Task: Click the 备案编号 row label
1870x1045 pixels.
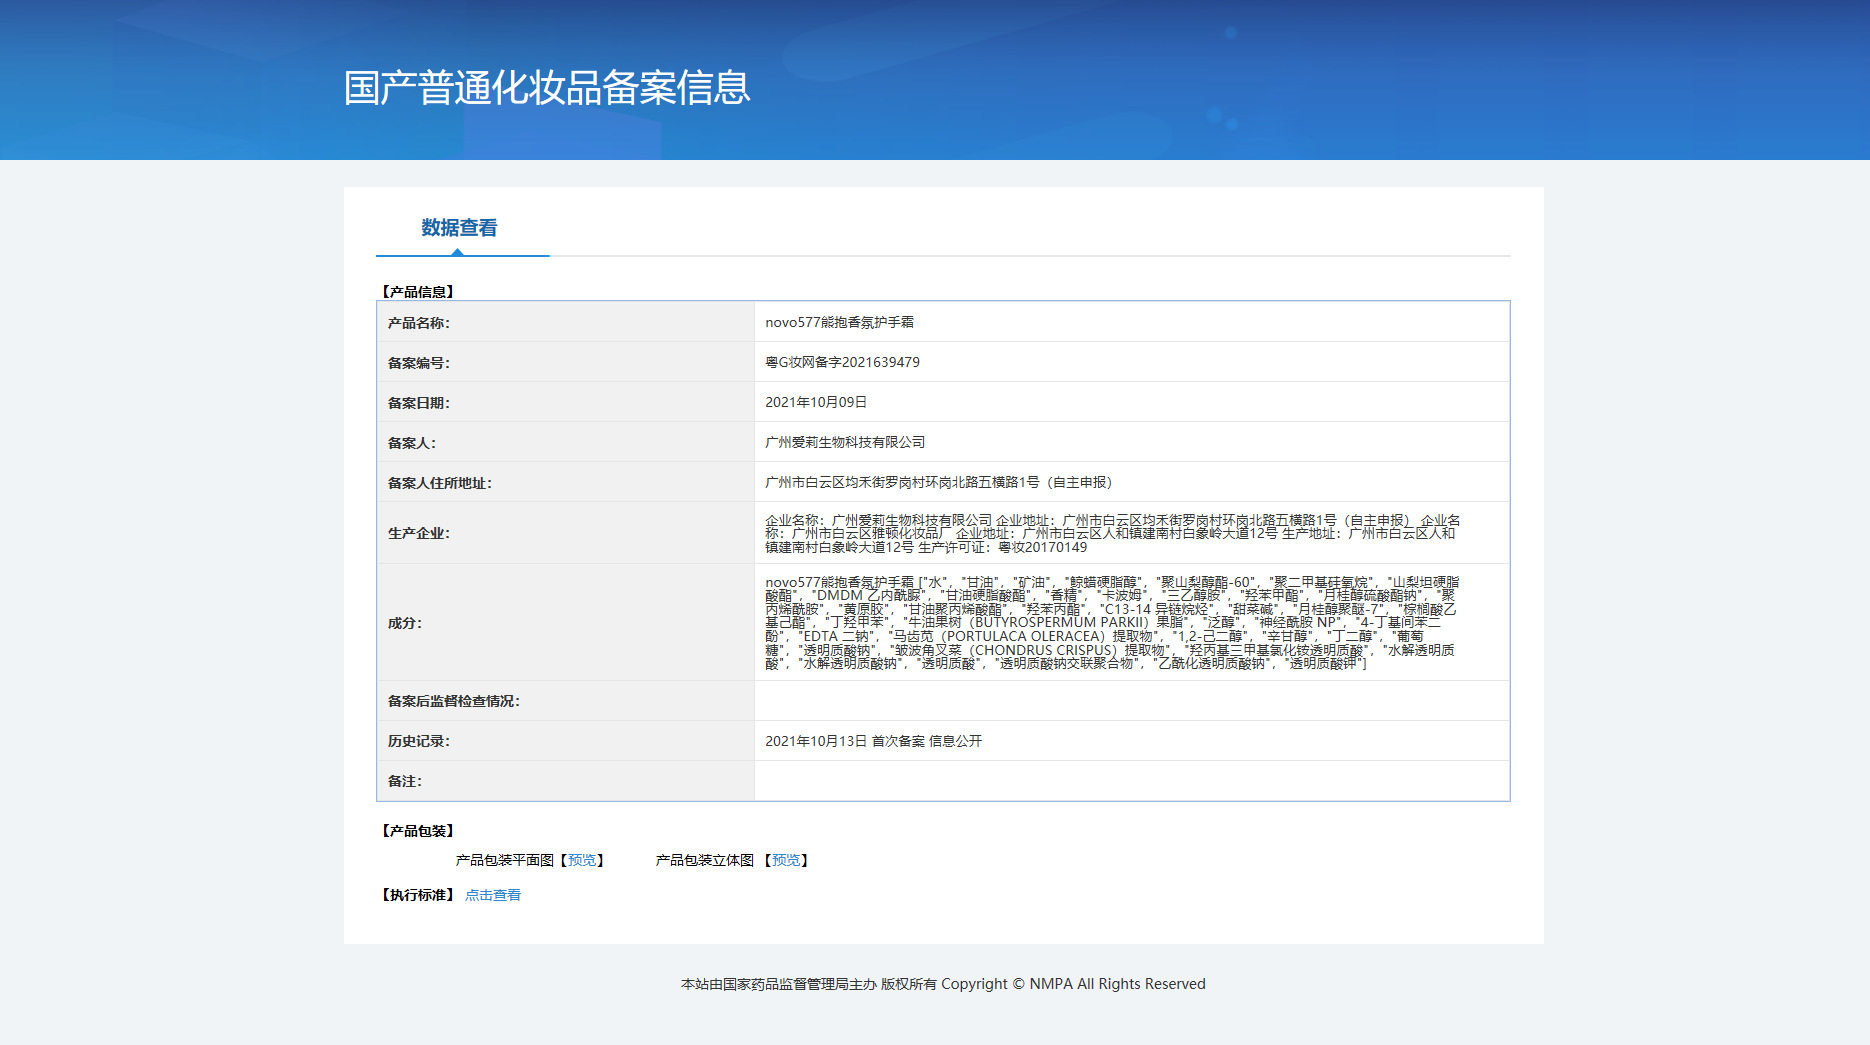Action: click(x=419, y=363)
